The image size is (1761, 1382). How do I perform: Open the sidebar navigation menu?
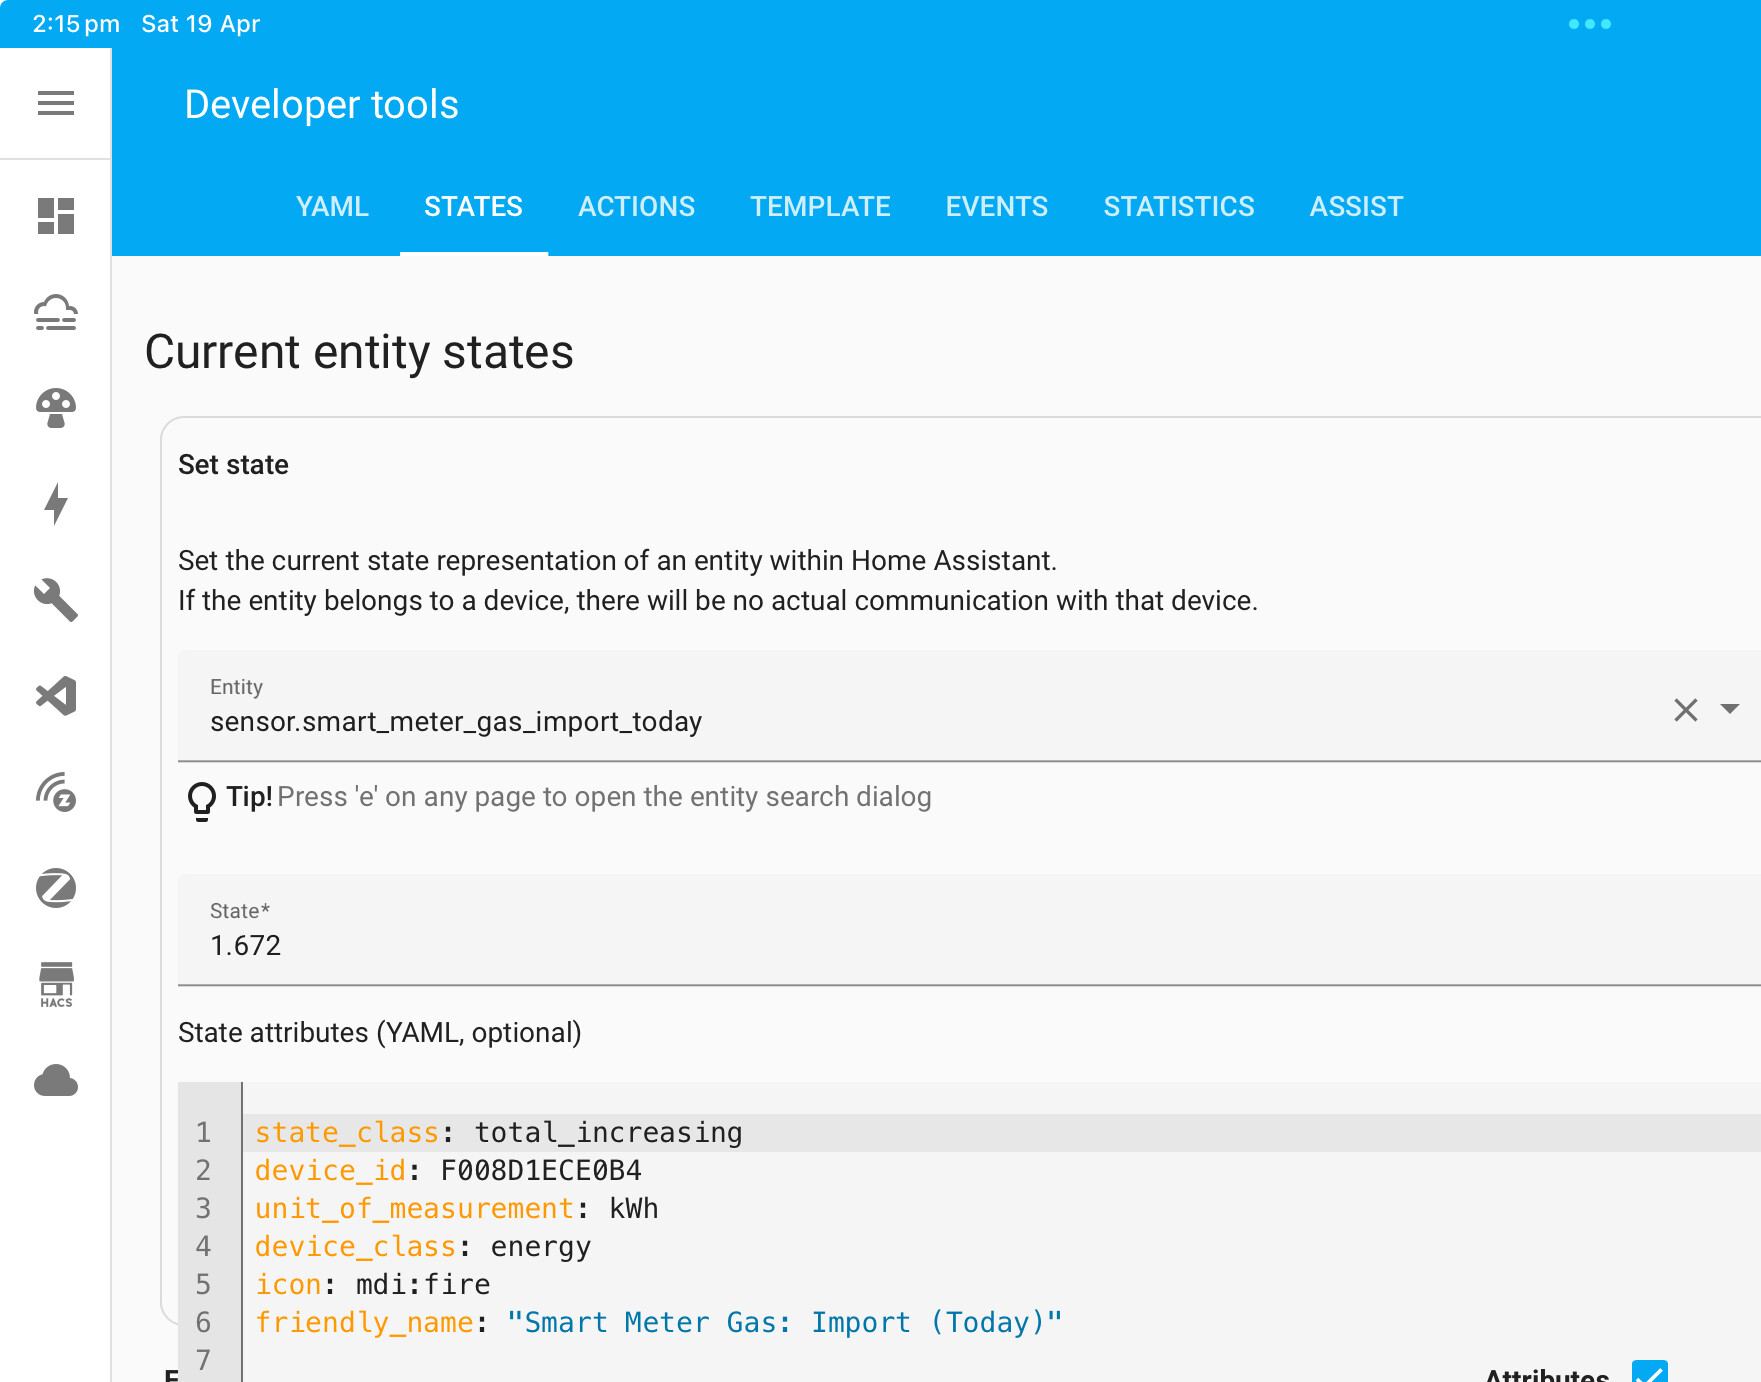click(x=55, y=103)
